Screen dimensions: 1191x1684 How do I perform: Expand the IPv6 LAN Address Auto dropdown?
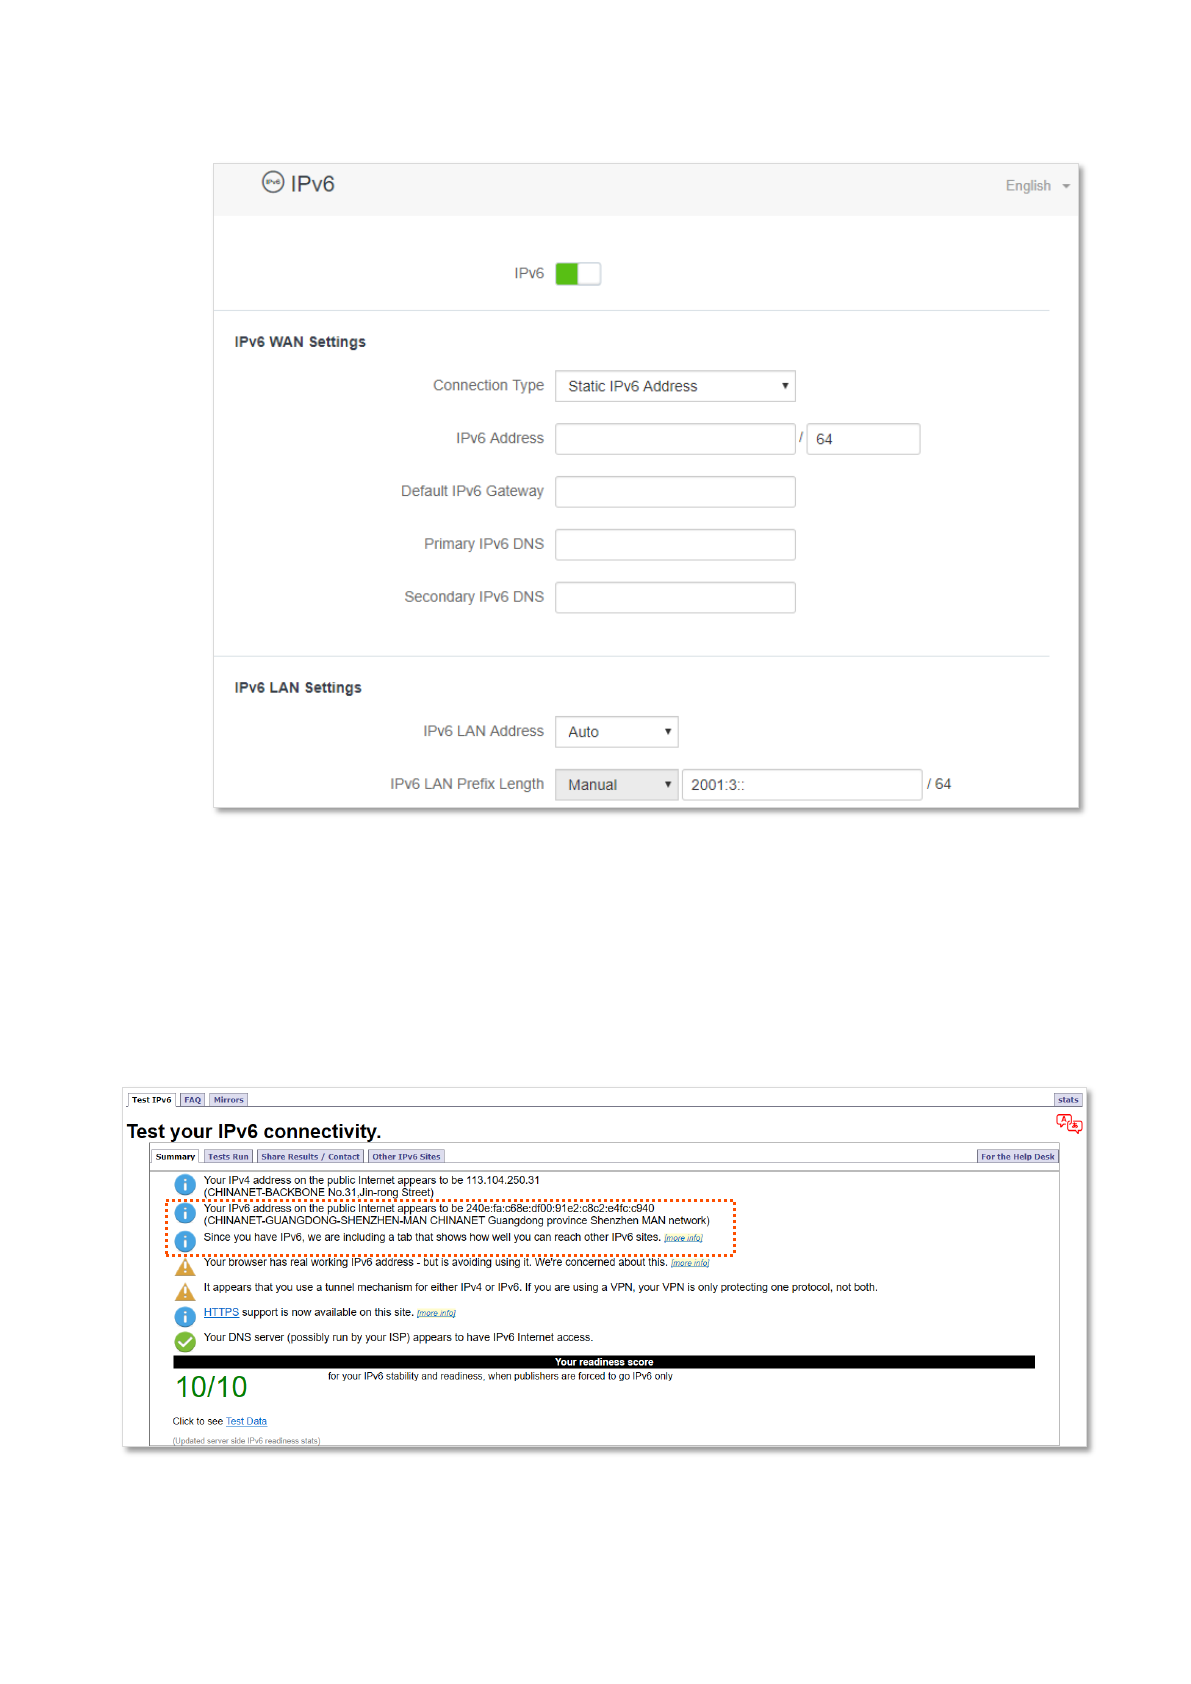(x=616, y=732)
